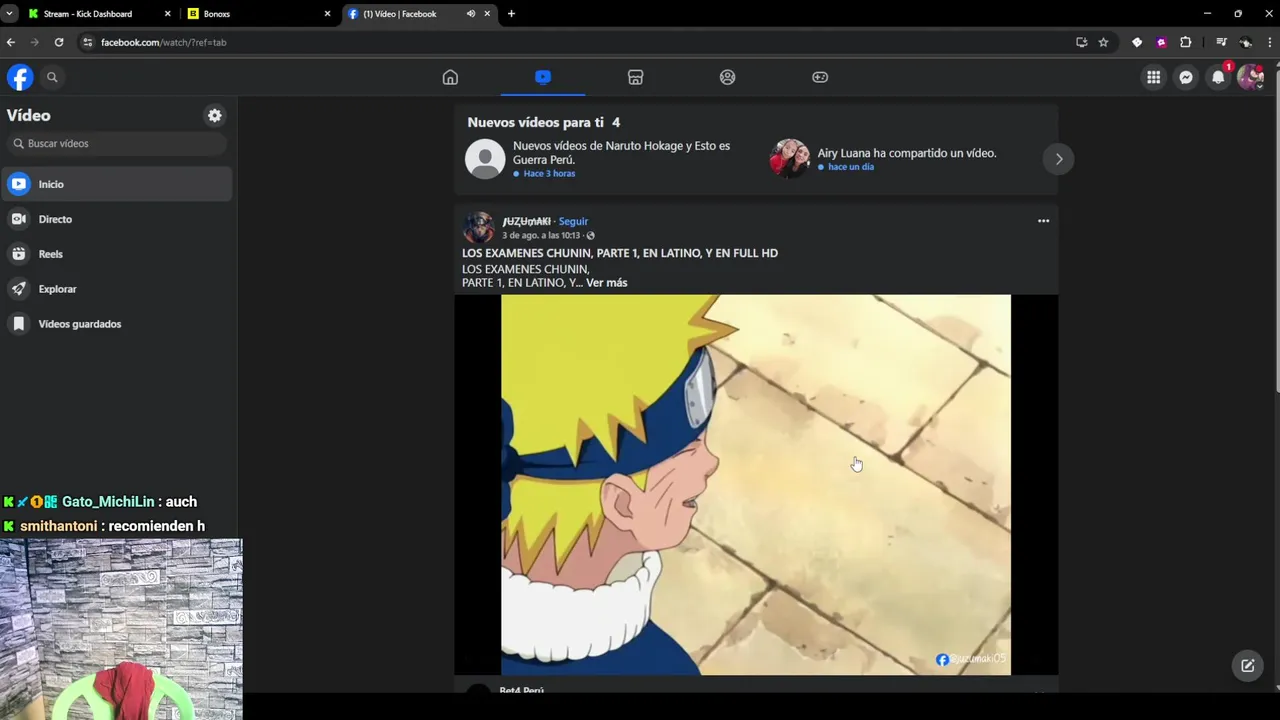Screen dimensions: 1280x720
Task: Open Messenger chats icon
Action: pyautogui.click(x=1185, y=77)
